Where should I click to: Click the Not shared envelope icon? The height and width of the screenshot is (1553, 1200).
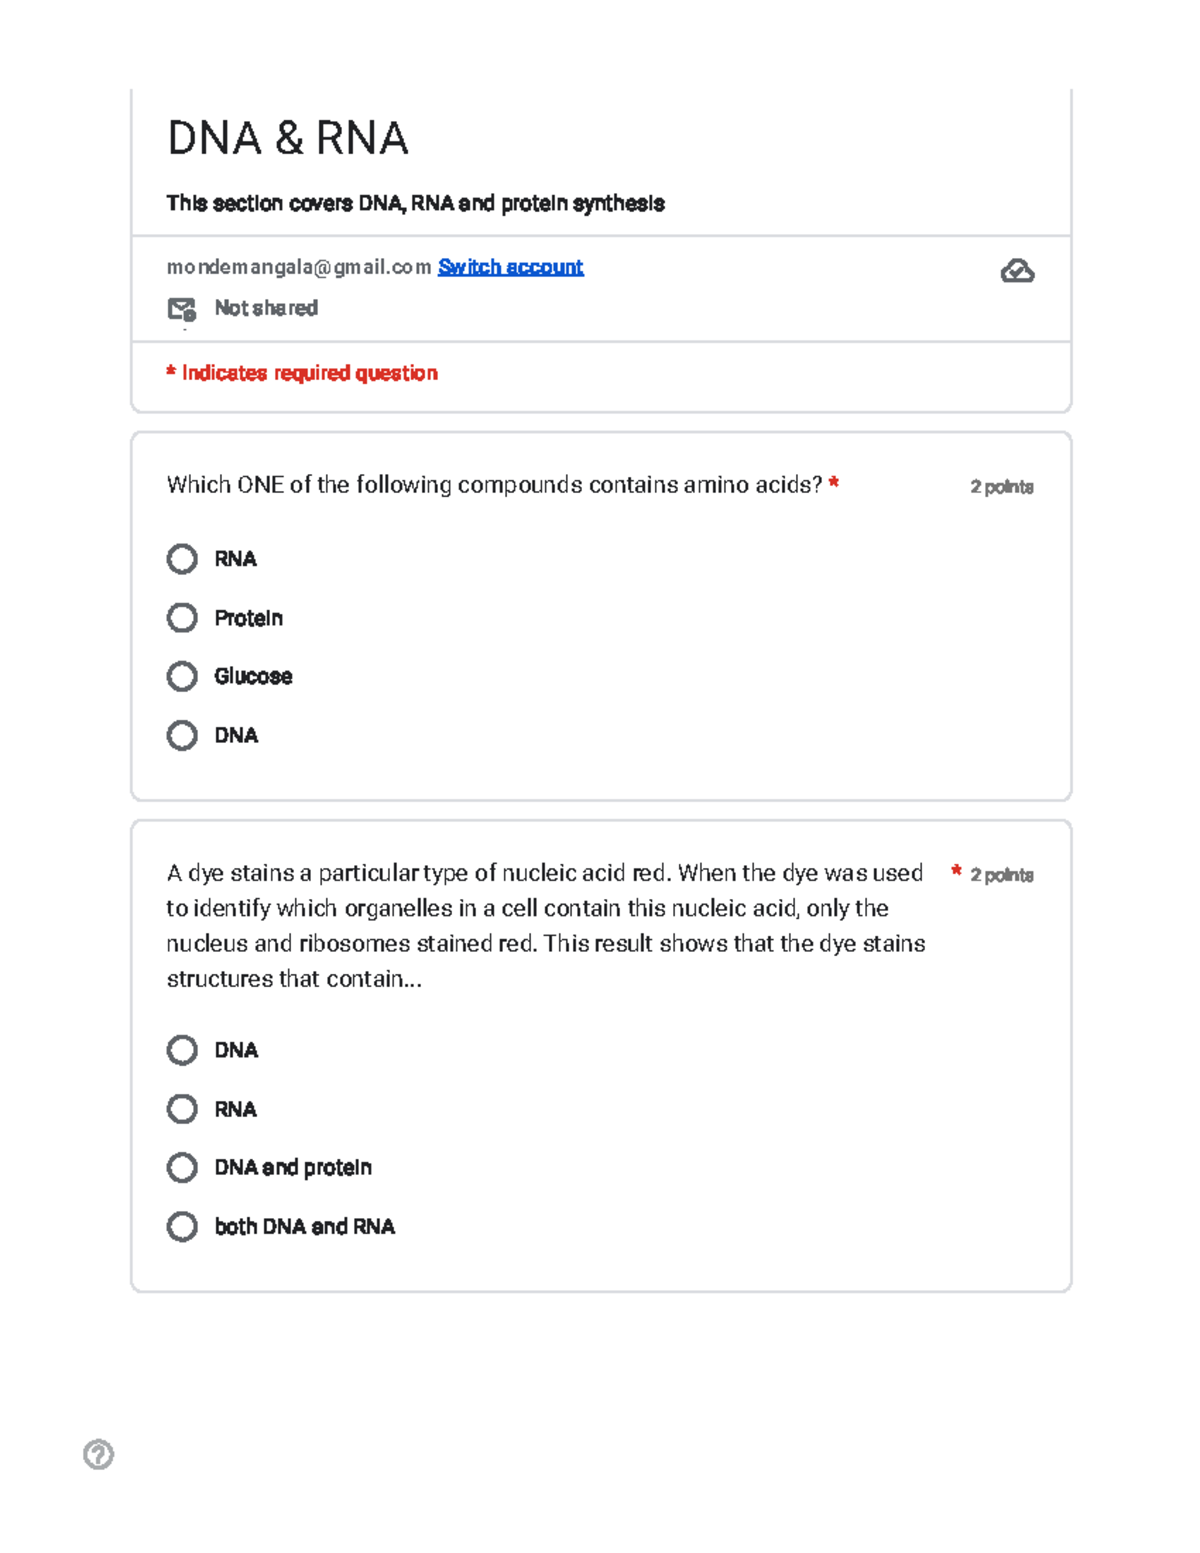(x=181, y=309)
